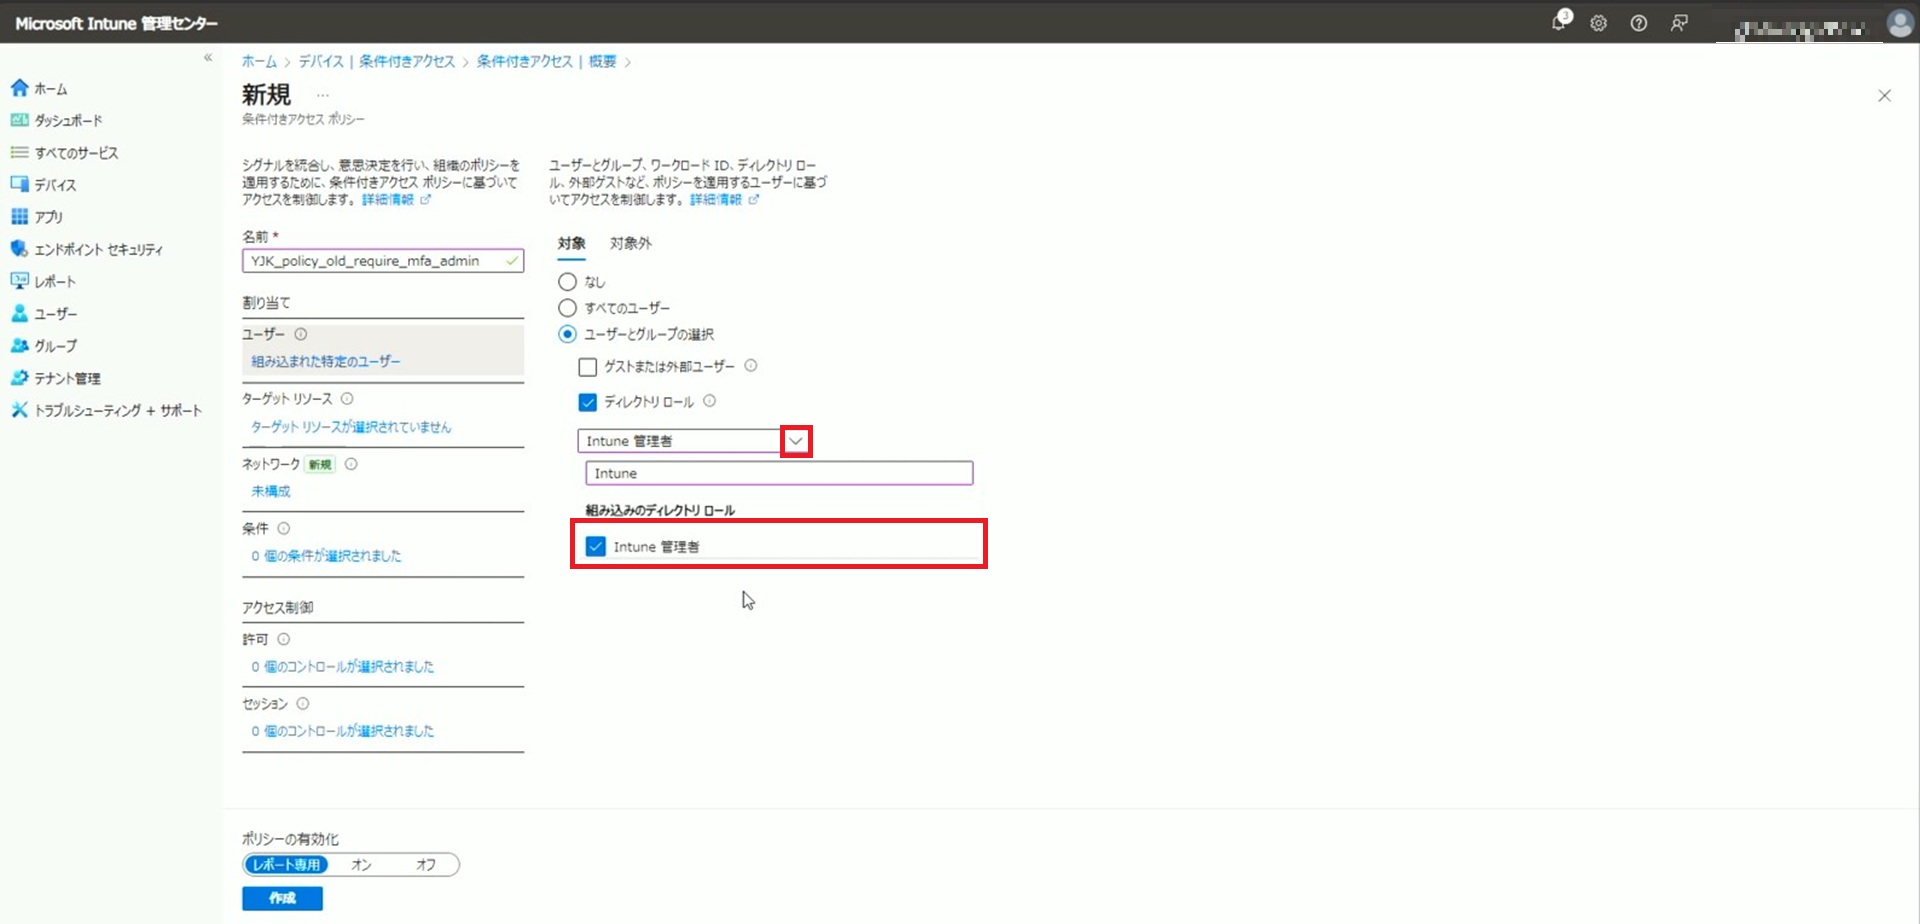Click the すべてのサービス list icon
Image resolution: width=1920 pixels, height=924 pixels.
[19, 152]
